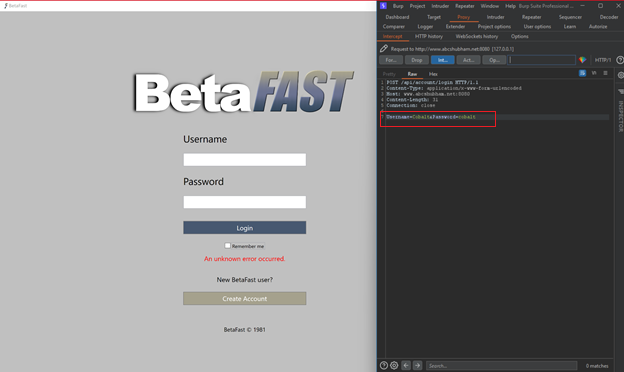This screenshot has width=624, height=372.
Task: Open the Intruder menu in menu bar
Action: 440,6
